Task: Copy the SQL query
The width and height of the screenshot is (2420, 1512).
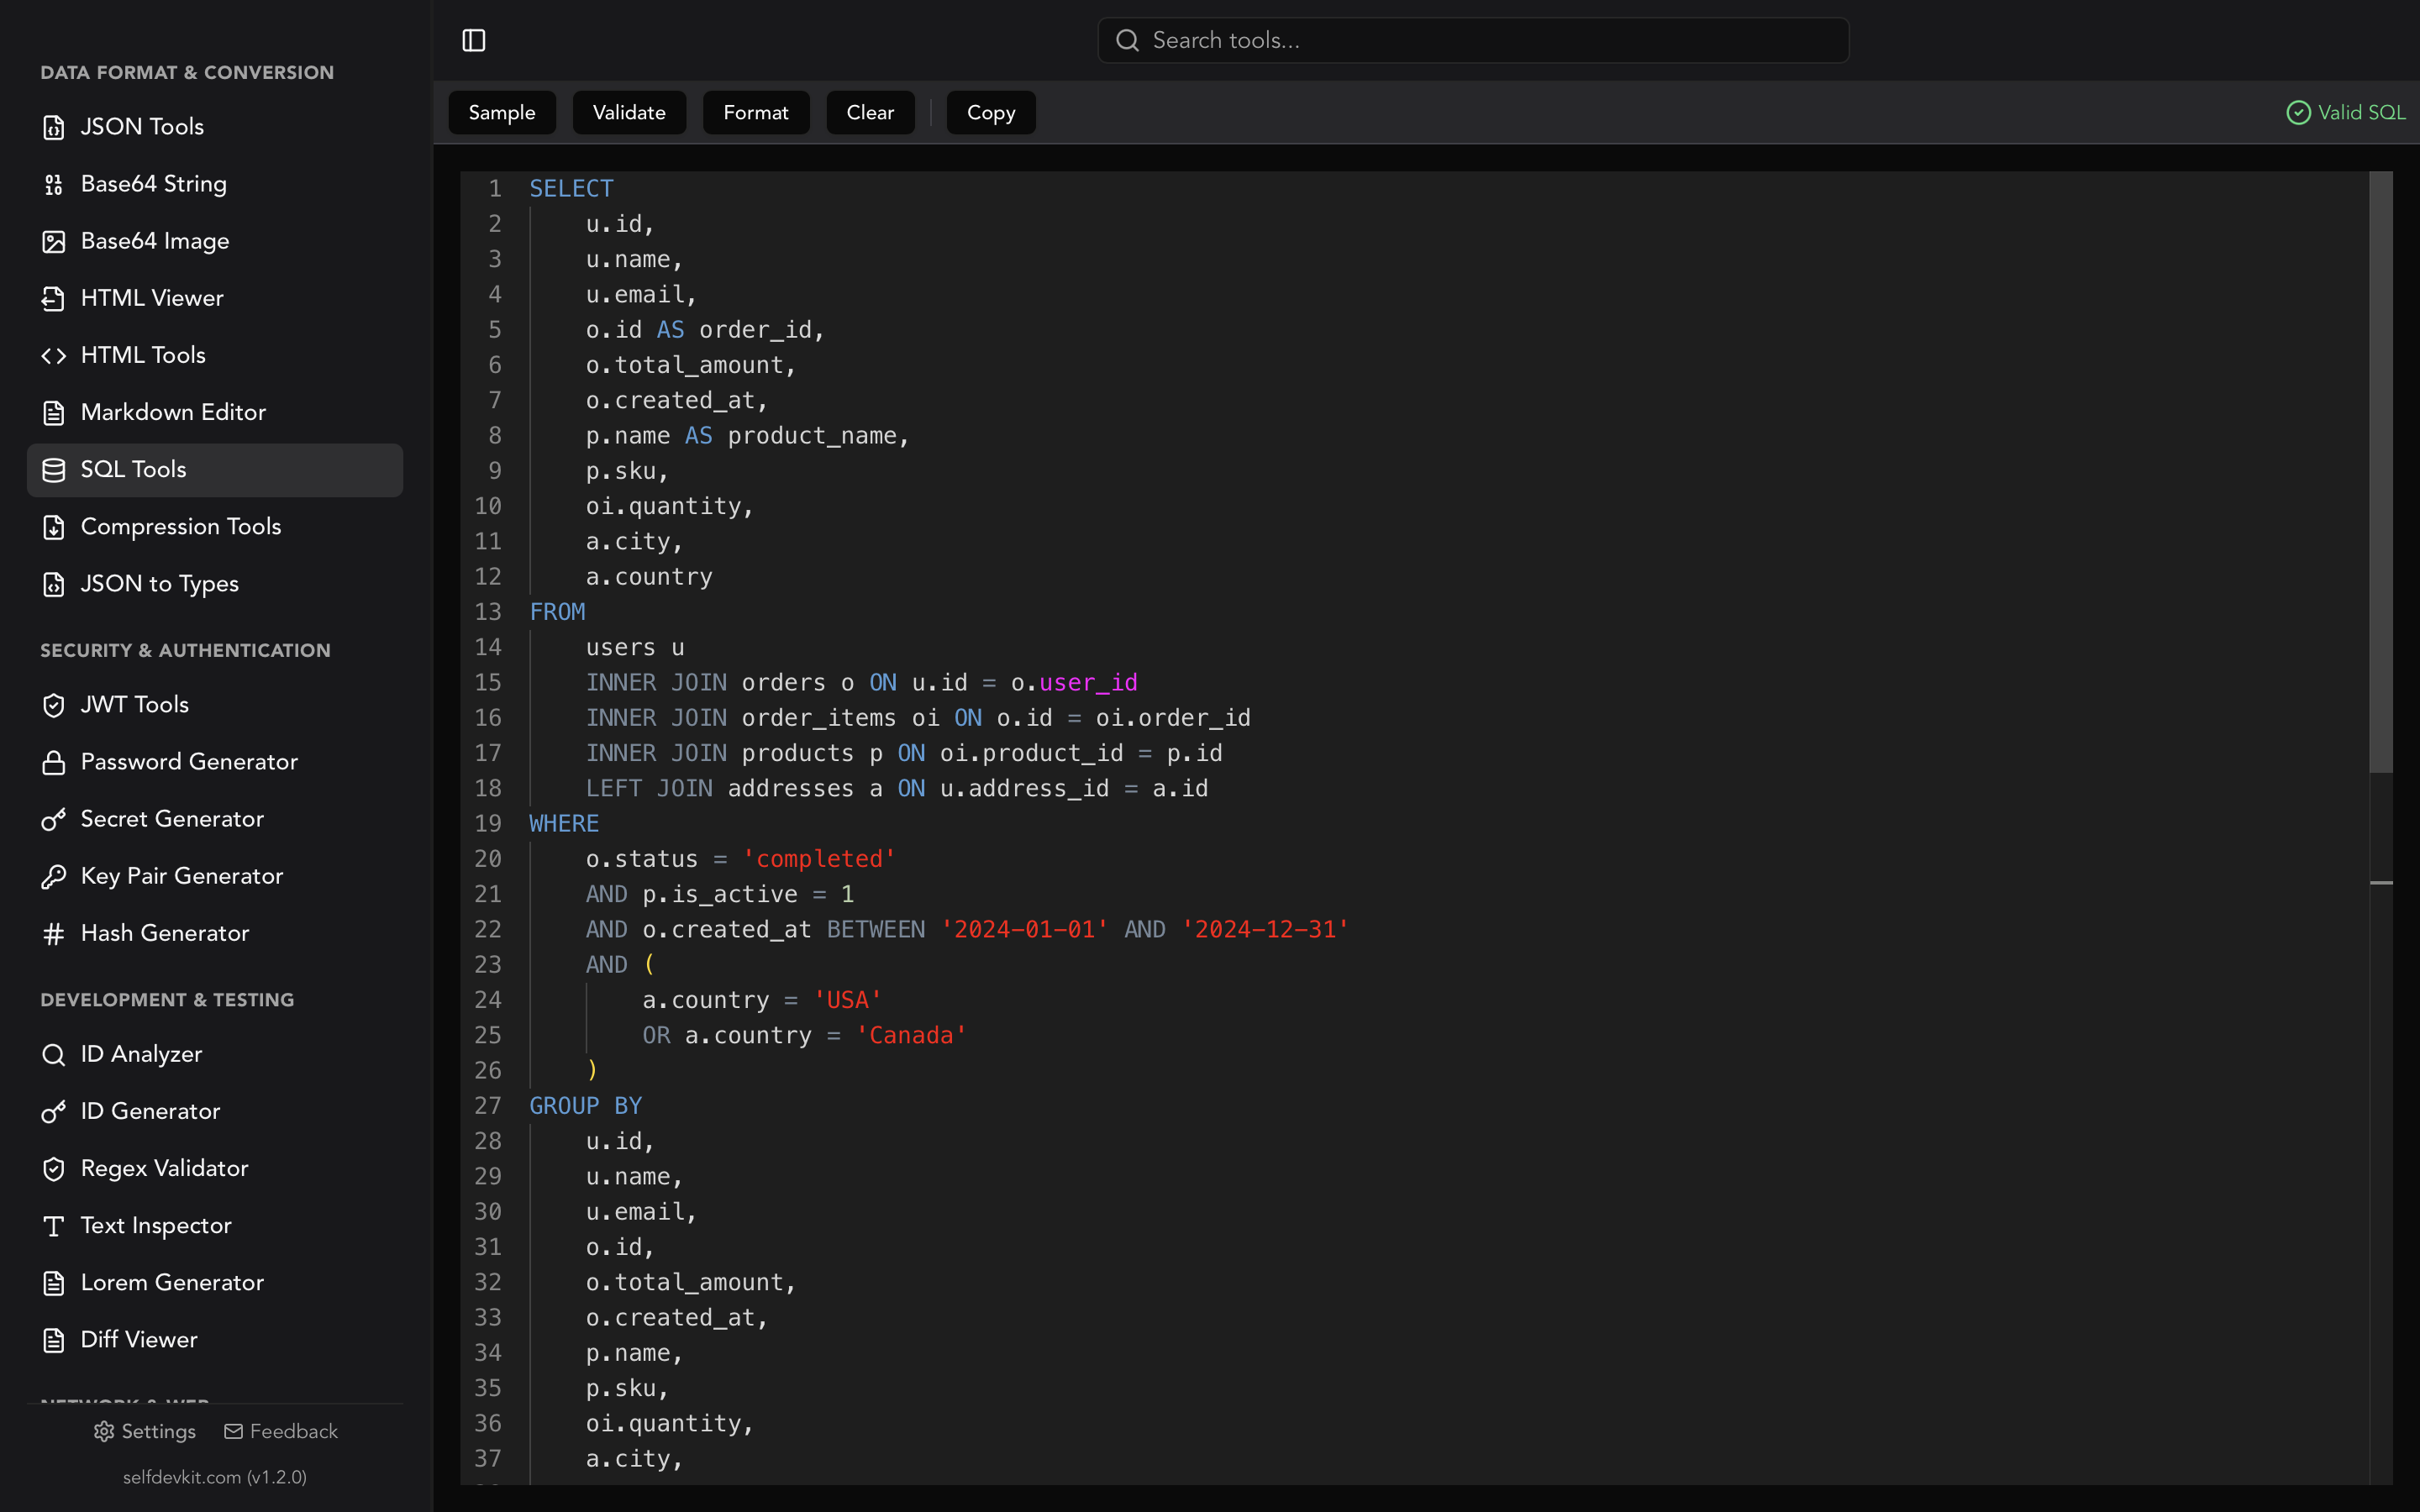Action: tap(989, 112)
